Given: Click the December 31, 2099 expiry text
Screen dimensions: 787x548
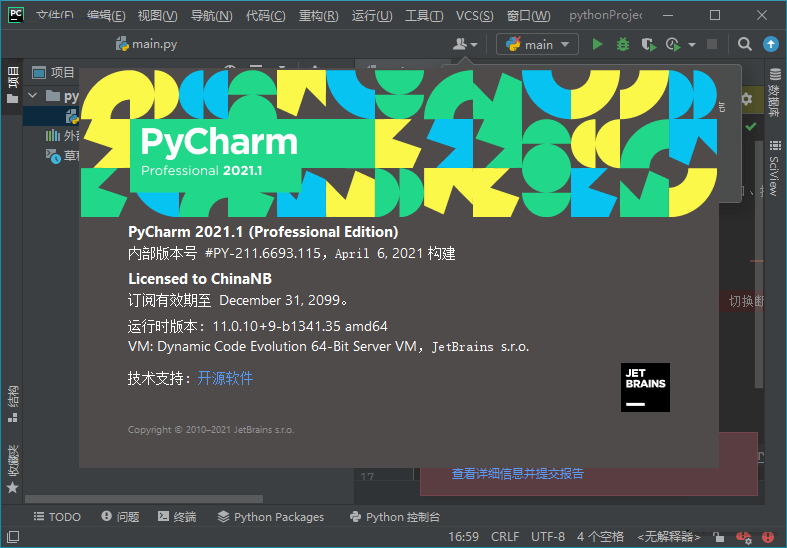Looking at the screenshot, I should [x=280, y=300].
